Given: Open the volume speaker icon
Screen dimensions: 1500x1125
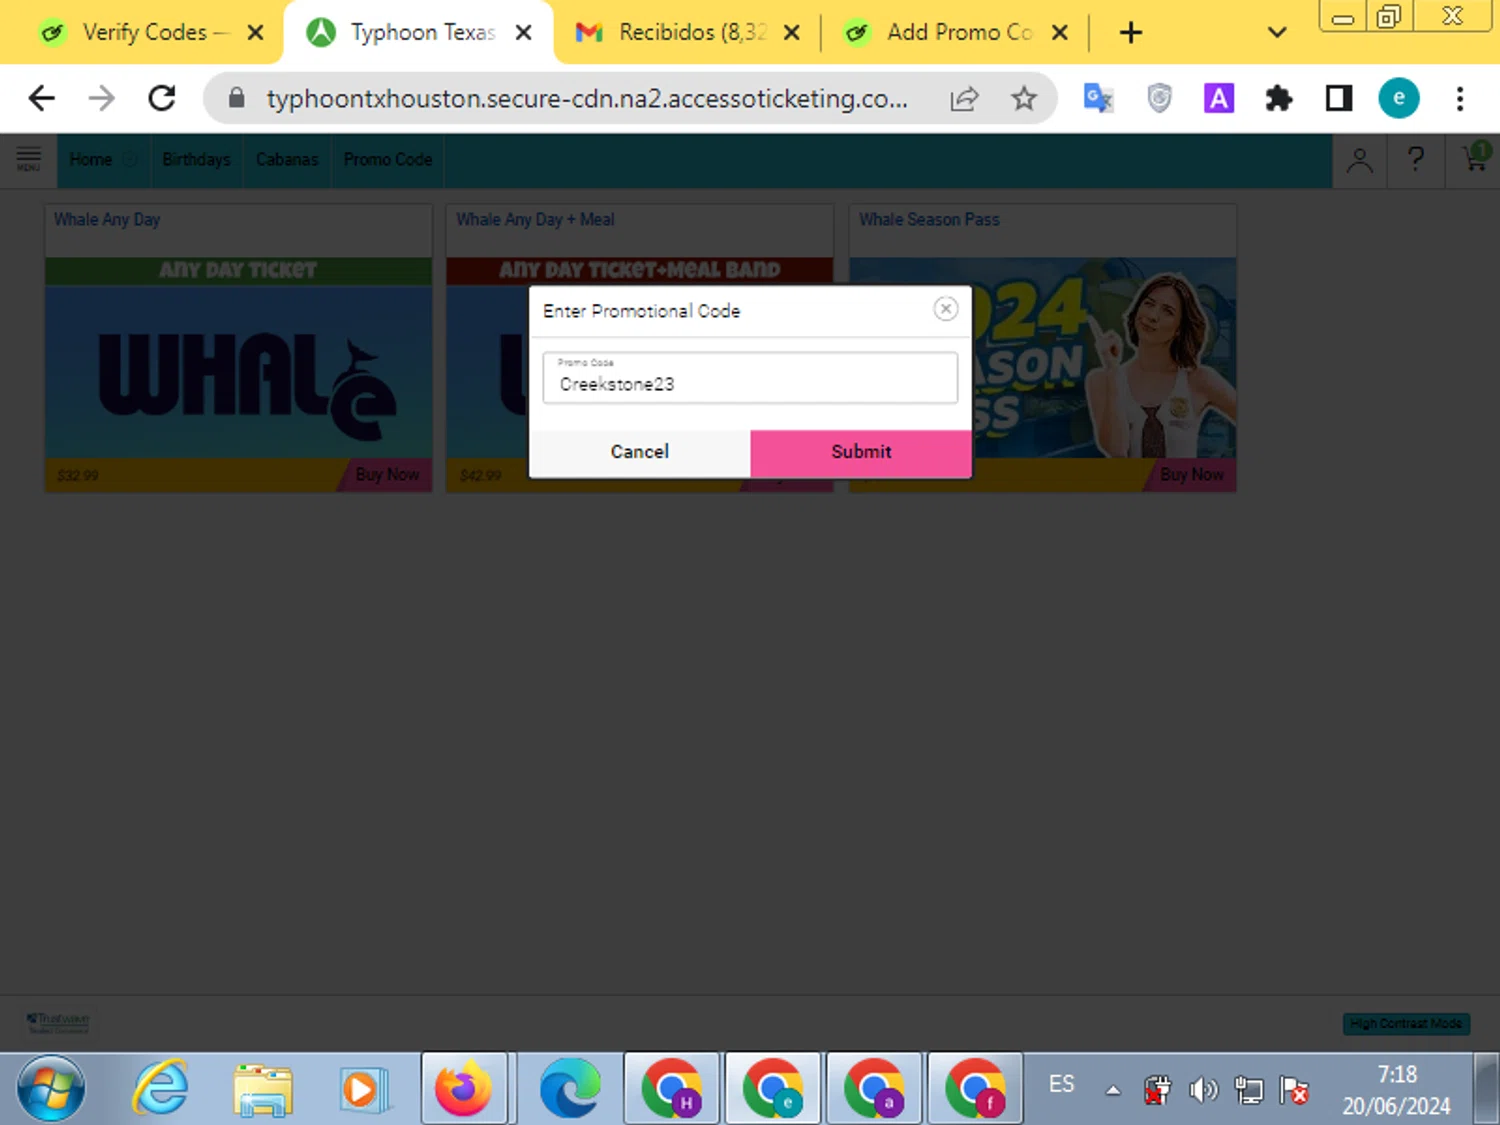Looking at the screenshot, I should (x=1203, y=1089).
